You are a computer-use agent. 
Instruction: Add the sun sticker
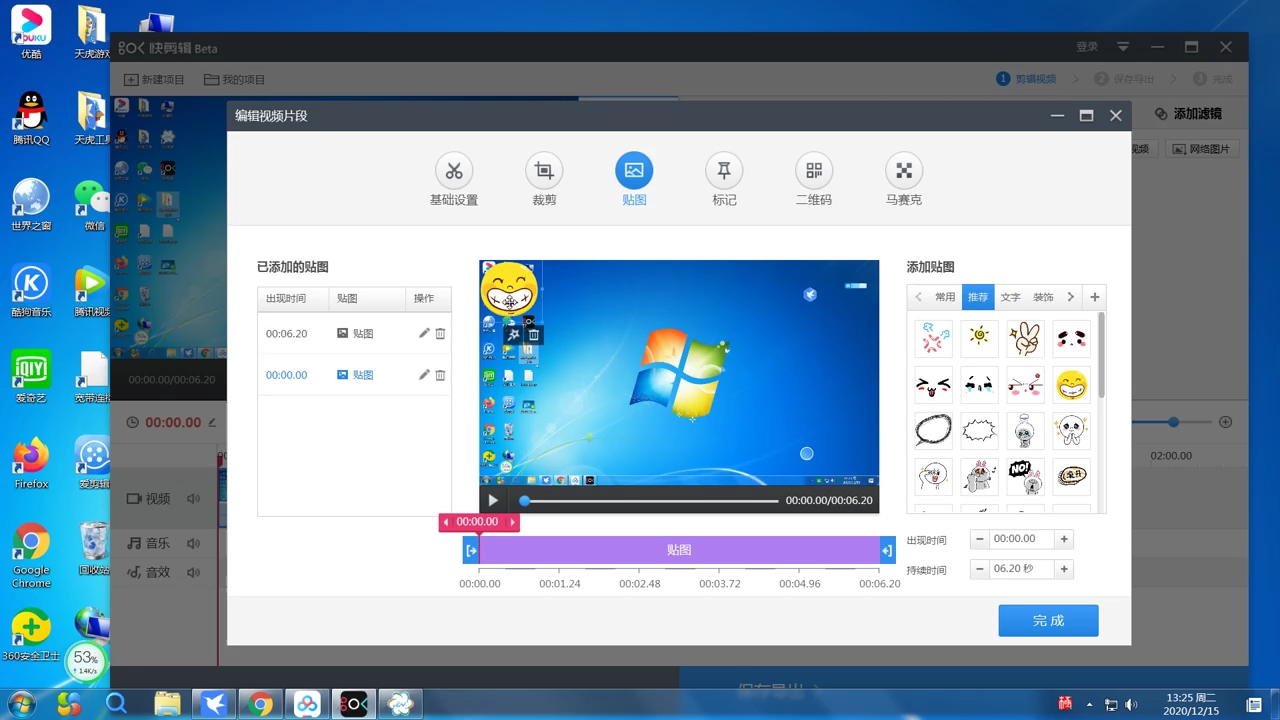pyautogui.click(x=979, y=339)
